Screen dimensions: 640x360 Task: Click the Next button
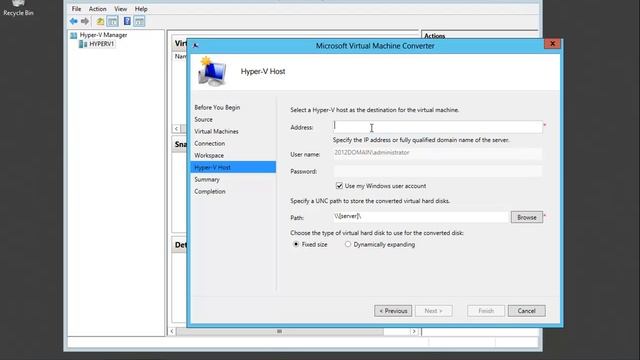point(433,311)
